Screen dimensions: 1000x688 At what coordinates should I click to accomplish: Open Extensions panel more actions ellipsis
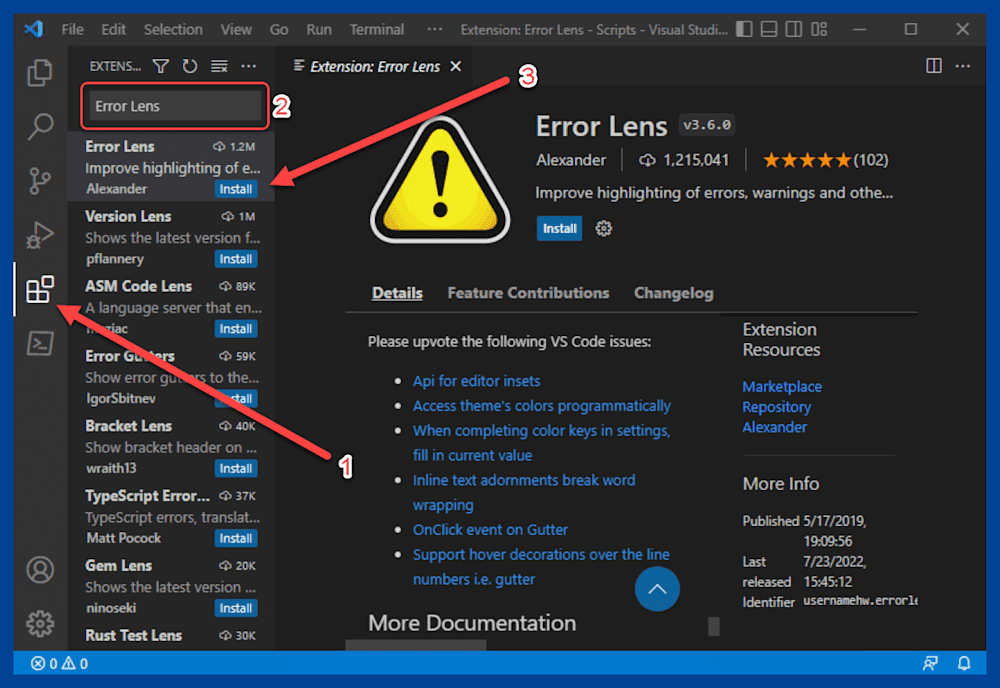tap(249, 66)
